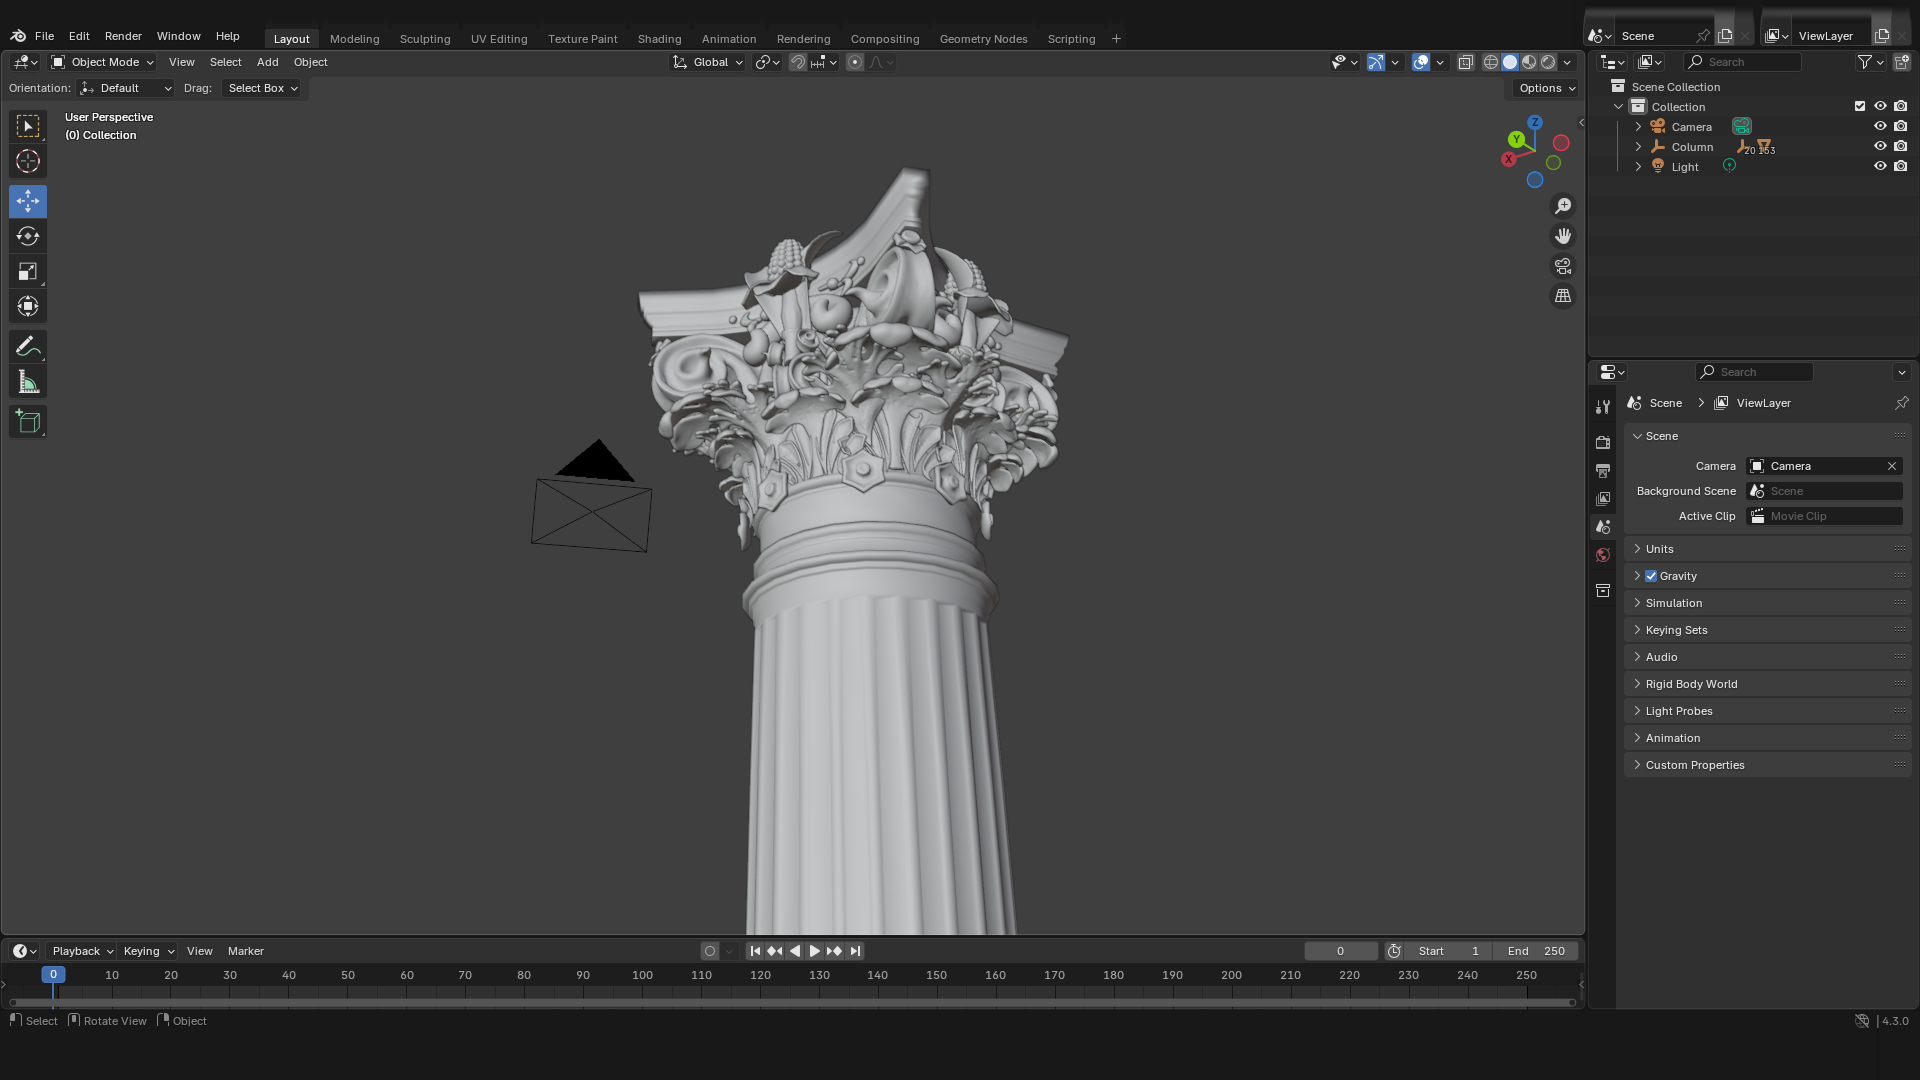
Task: Select the Cursor tool in toolbar
Action: pyautogui.click(x=28, y=161)
